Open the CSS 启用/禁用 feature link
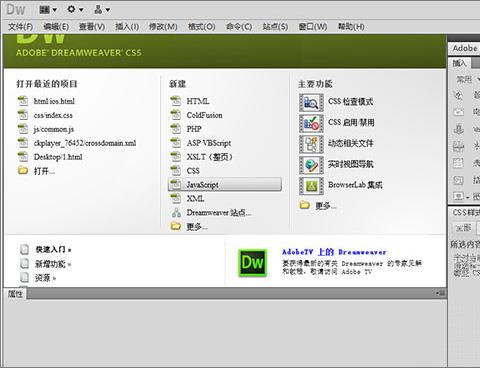Viewport: 480px width, 368px height. coord(351,122)
